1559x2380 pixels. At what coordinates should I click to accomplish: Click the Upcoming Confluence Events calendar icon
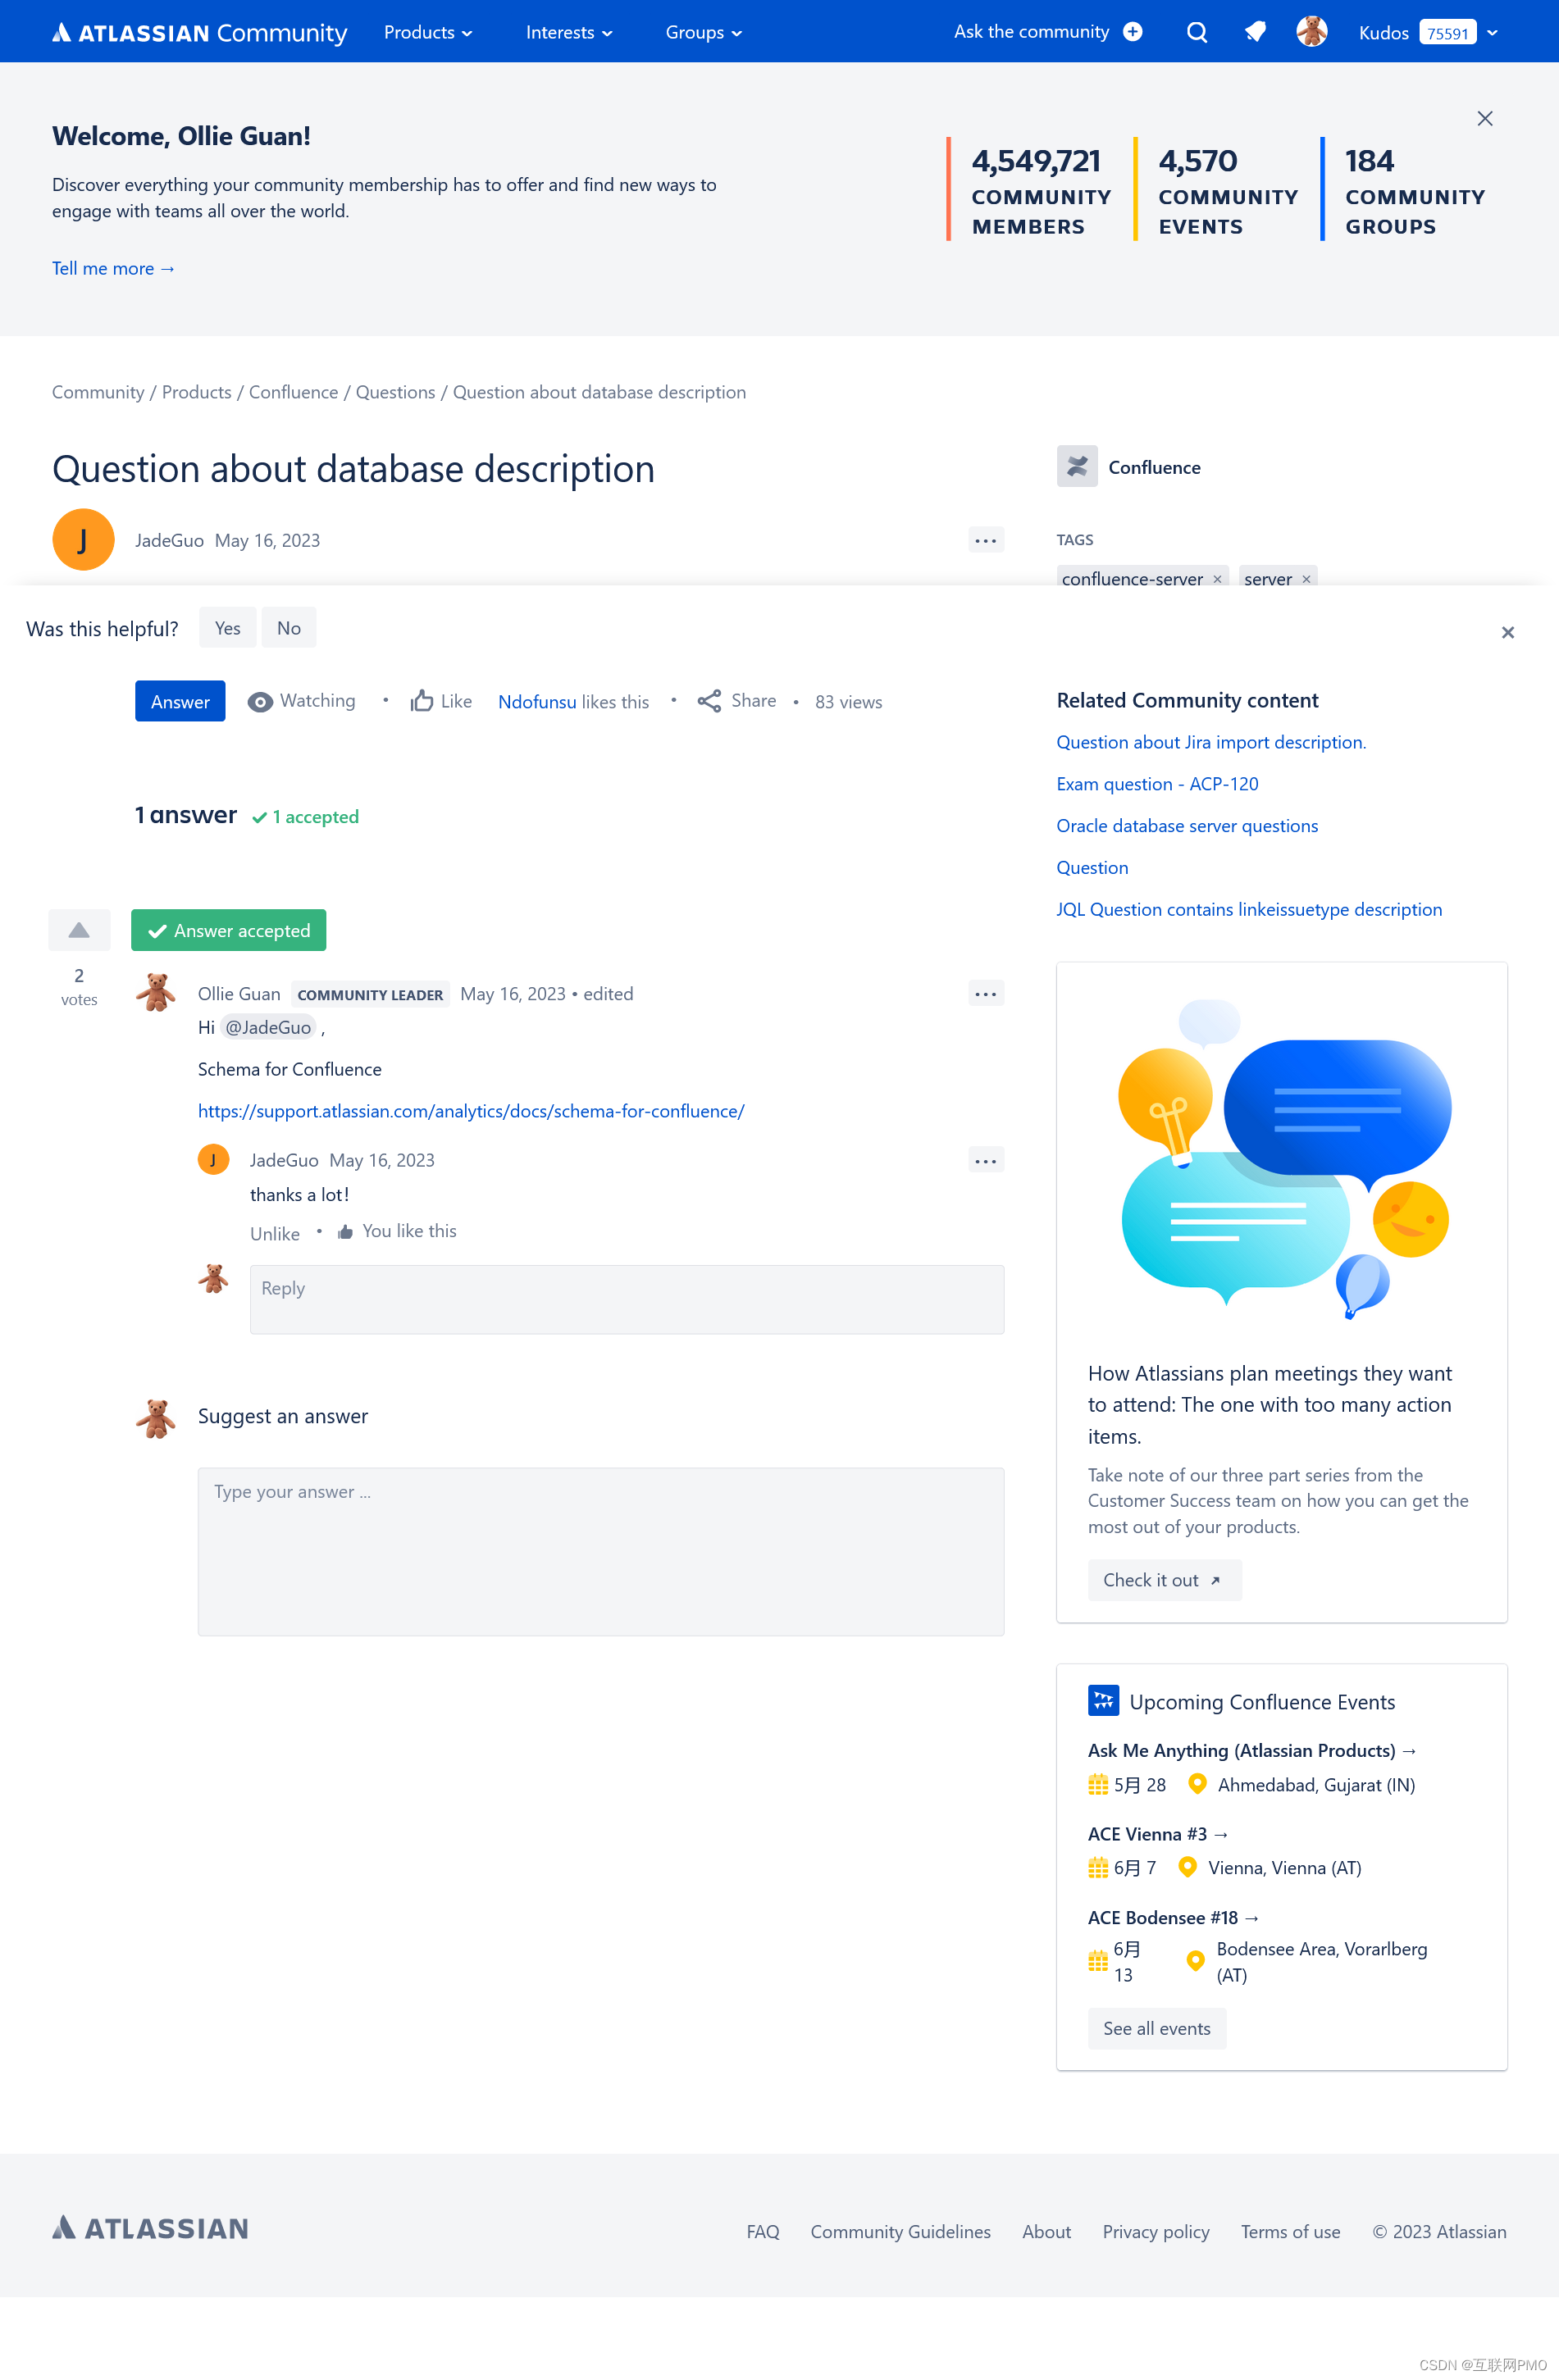click(1103, 1700)
